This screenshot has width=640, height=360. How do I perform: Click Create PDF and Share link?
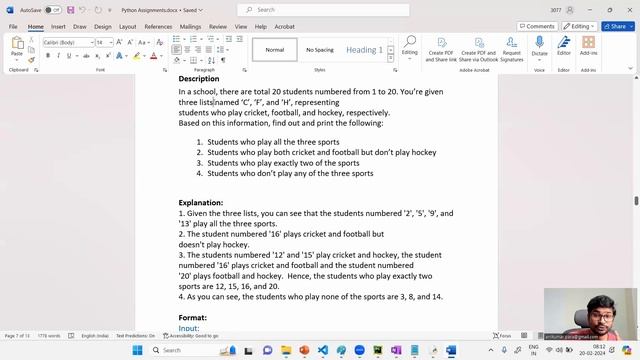tap(441, 49)
